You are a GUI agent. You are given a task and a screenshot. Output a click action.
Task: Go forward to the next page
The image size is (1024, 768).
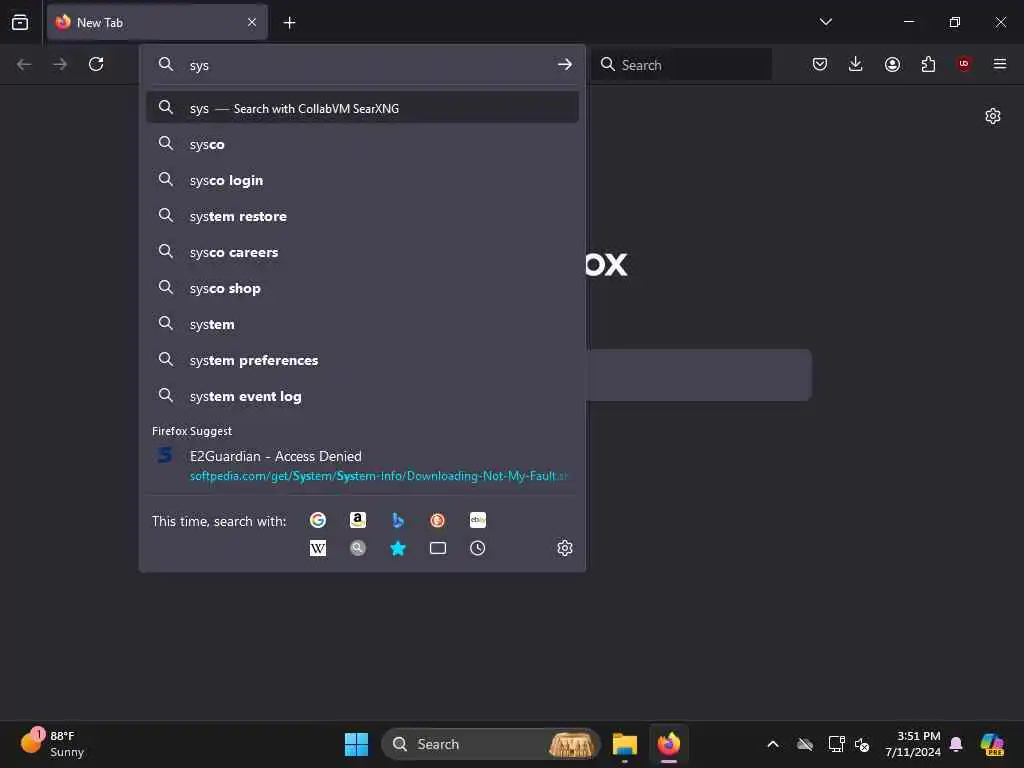60,64
